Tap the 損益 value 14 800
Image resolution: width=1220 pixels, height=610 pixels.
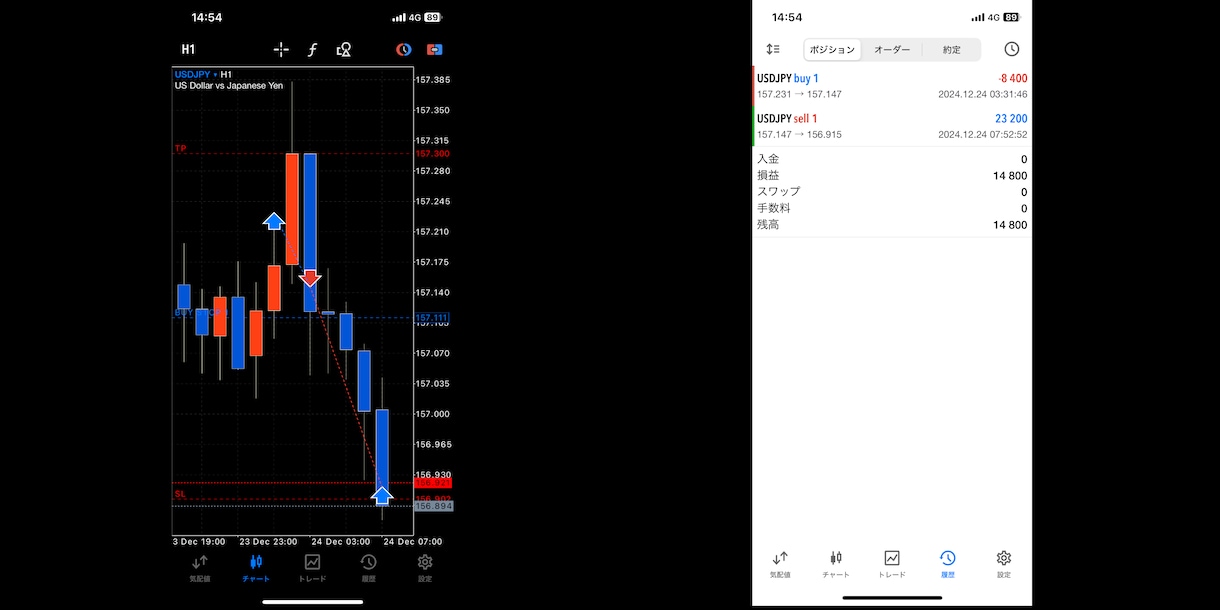(x=1010, y=176)
